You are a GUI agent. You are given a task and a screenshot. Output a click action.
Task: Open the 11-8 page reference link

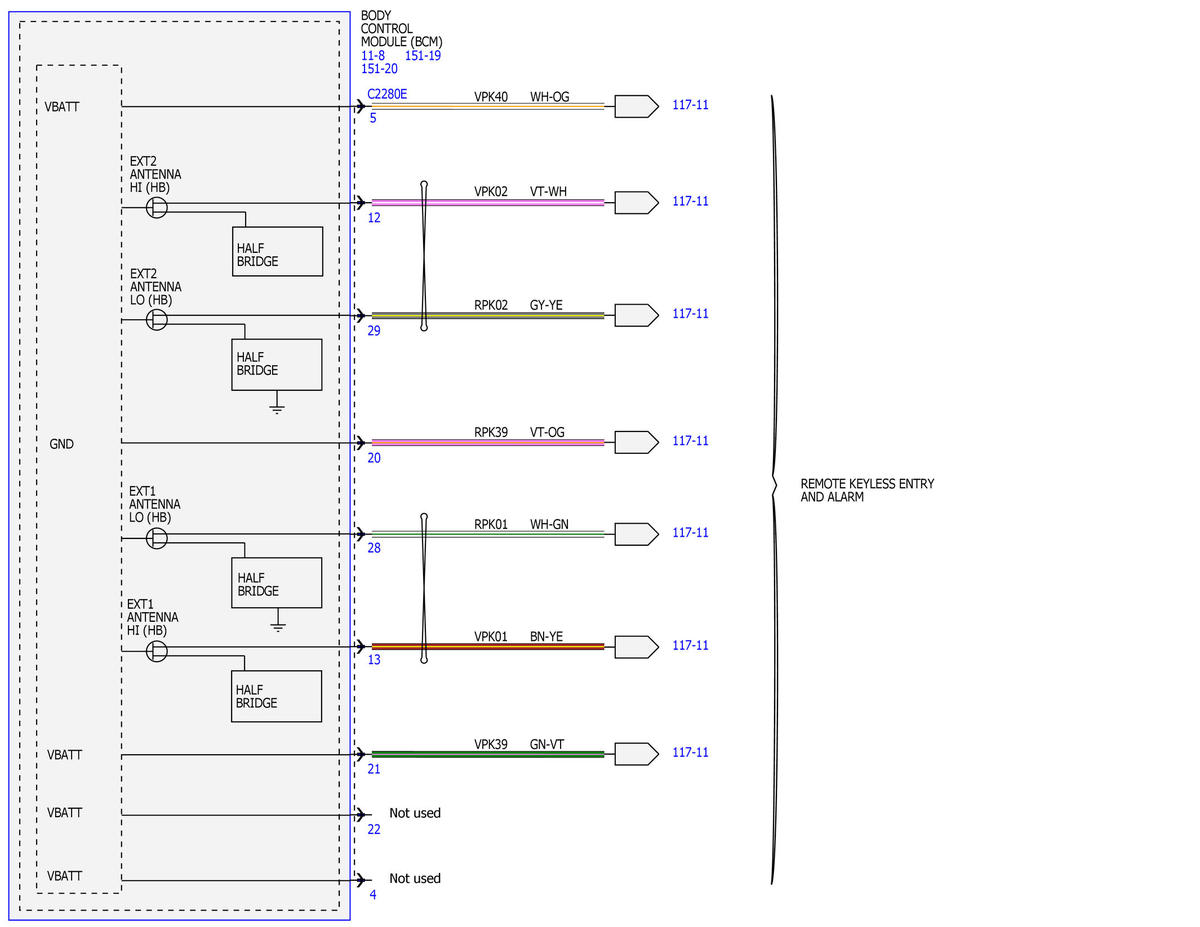[373, 56]
